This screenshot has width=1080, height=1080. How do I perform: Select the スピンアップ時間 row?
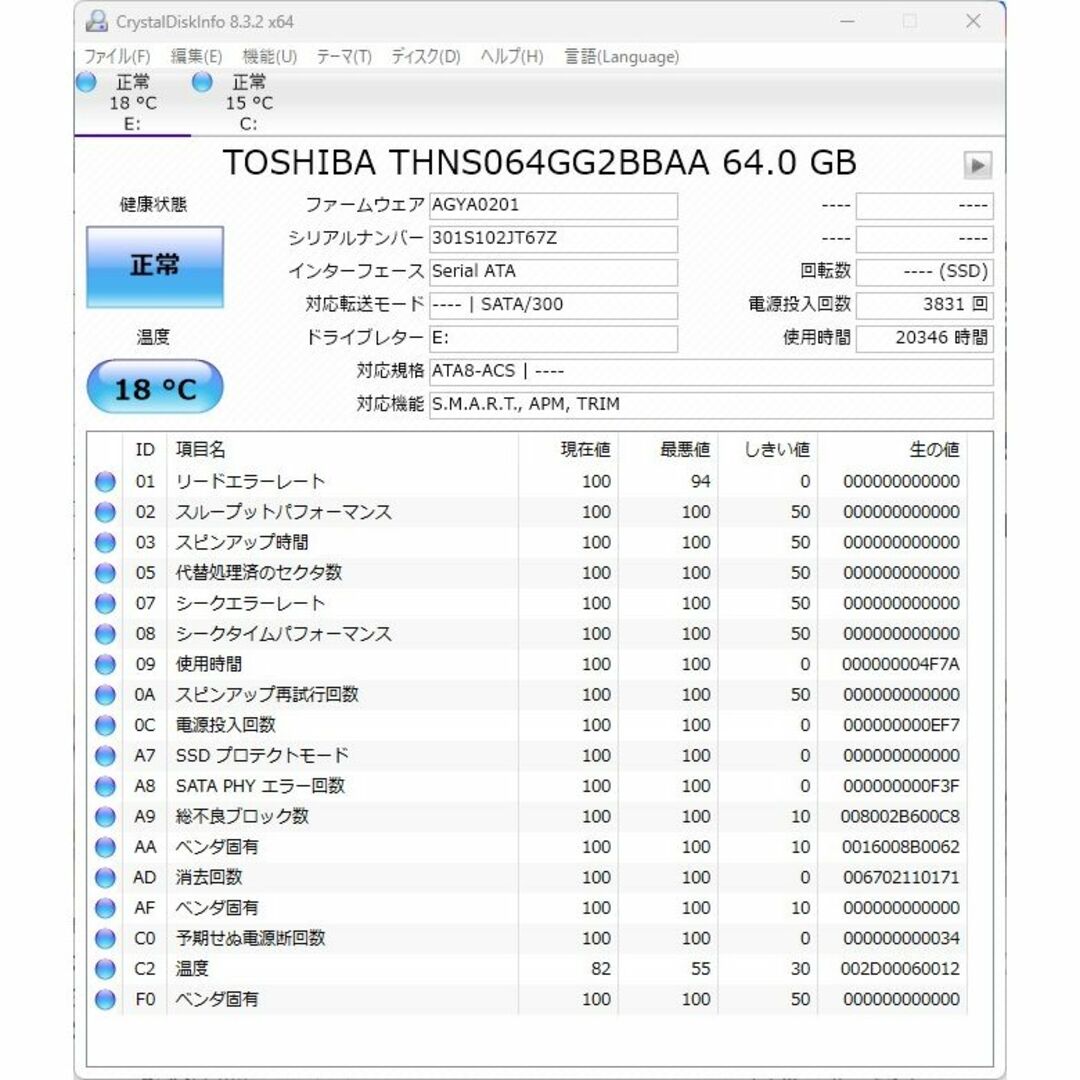[528, 543]
